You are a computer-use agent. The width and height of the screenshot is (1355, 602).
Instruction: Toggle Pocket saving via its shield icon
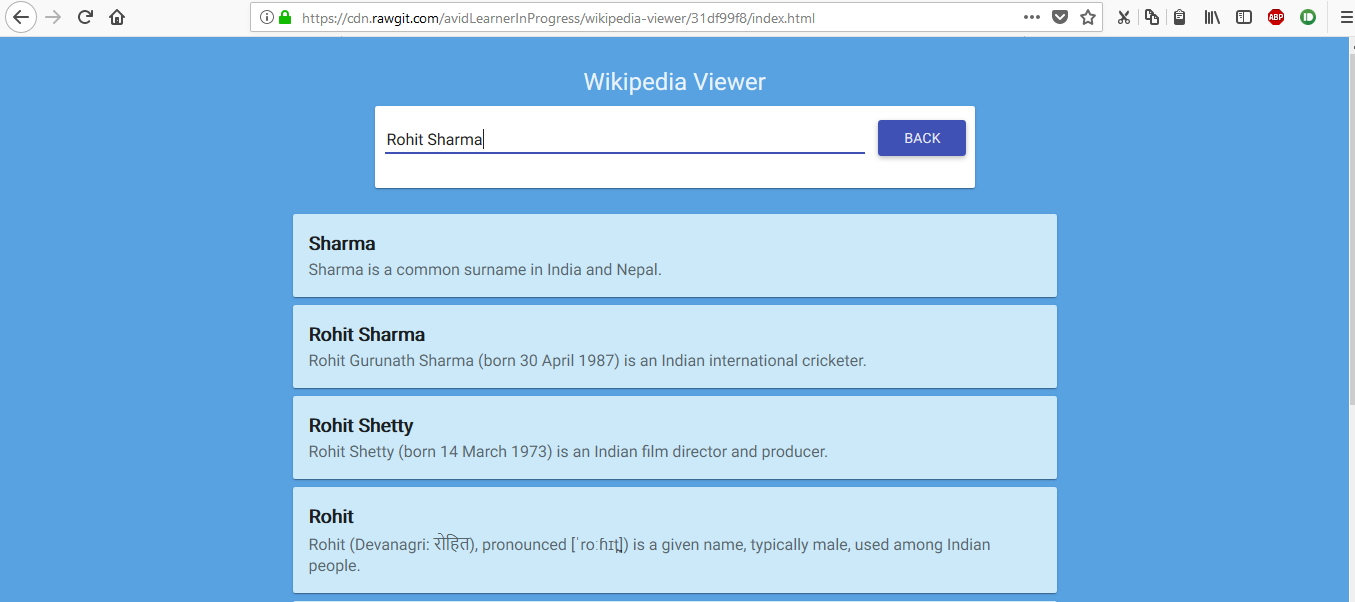tap(1060, 17)
